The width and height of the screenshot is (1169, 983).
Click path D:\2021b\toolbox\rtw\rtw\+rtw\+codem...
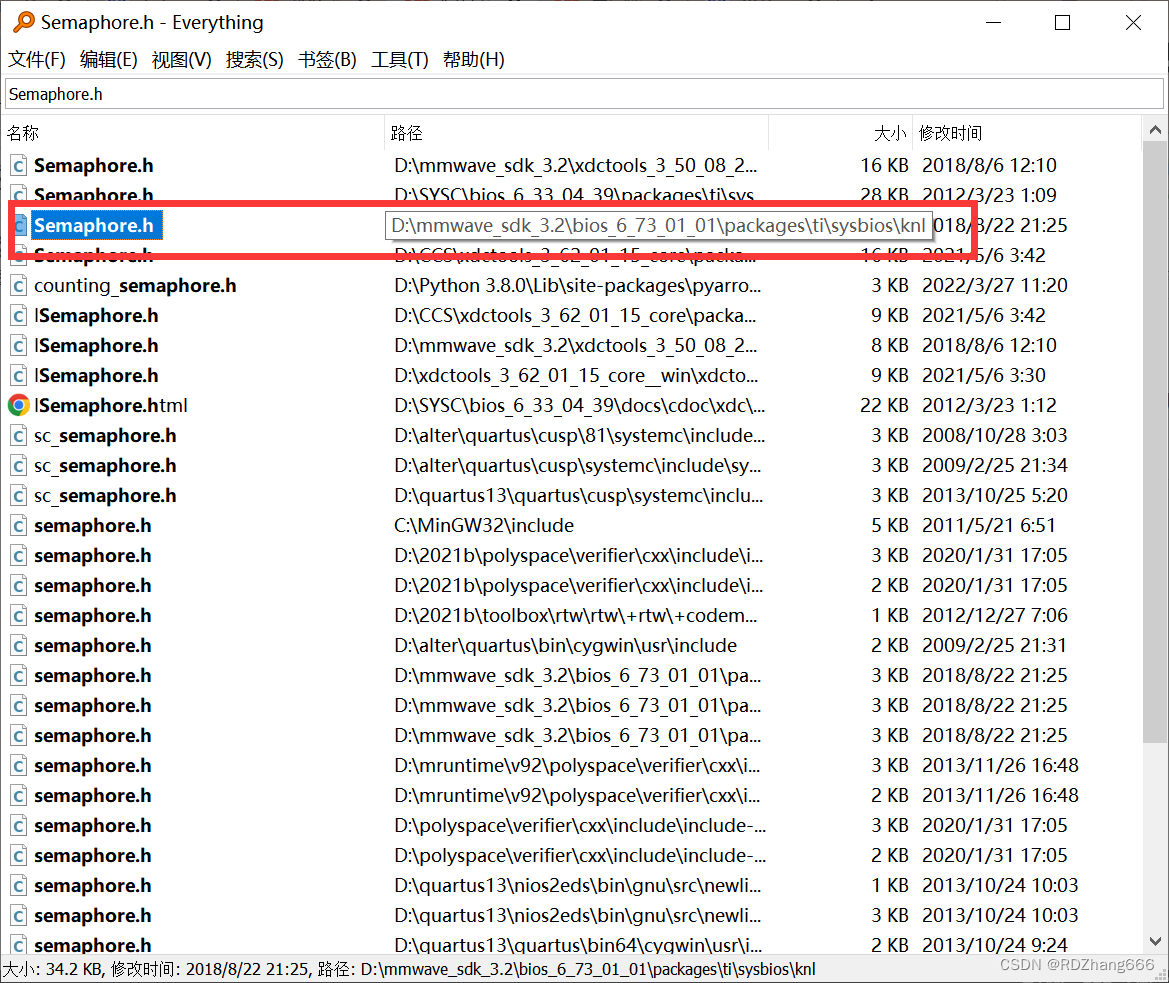coord(576,616)
